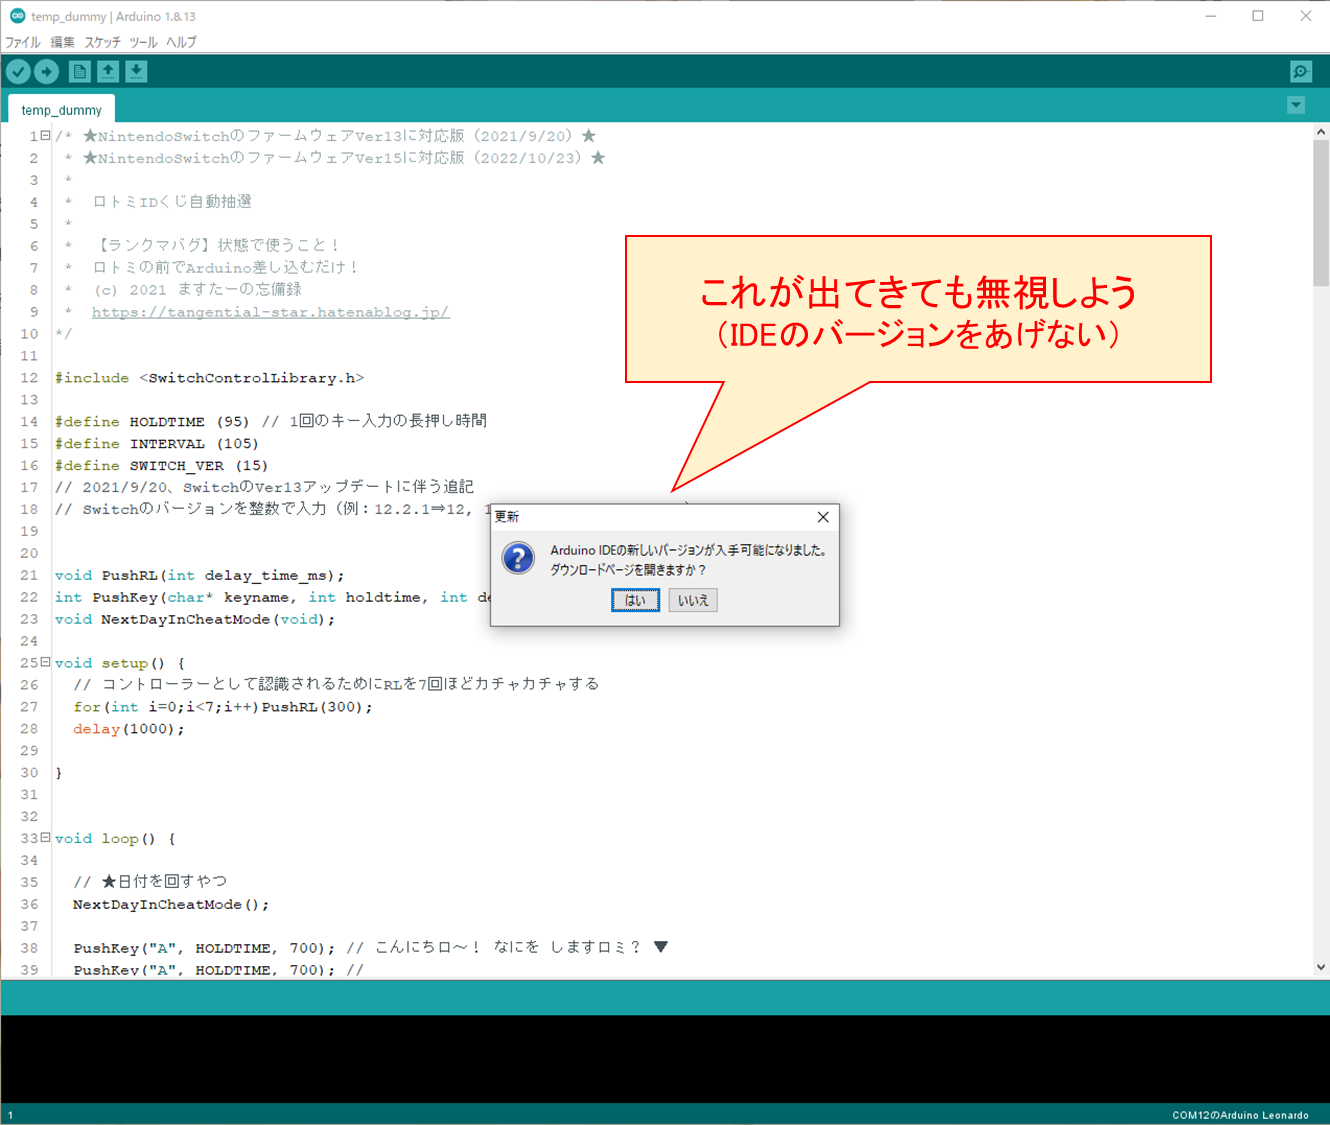The image size is (1330, 1125).
Task: Click the editor vertical scrollbar thumb
Action: (1321, 213)
